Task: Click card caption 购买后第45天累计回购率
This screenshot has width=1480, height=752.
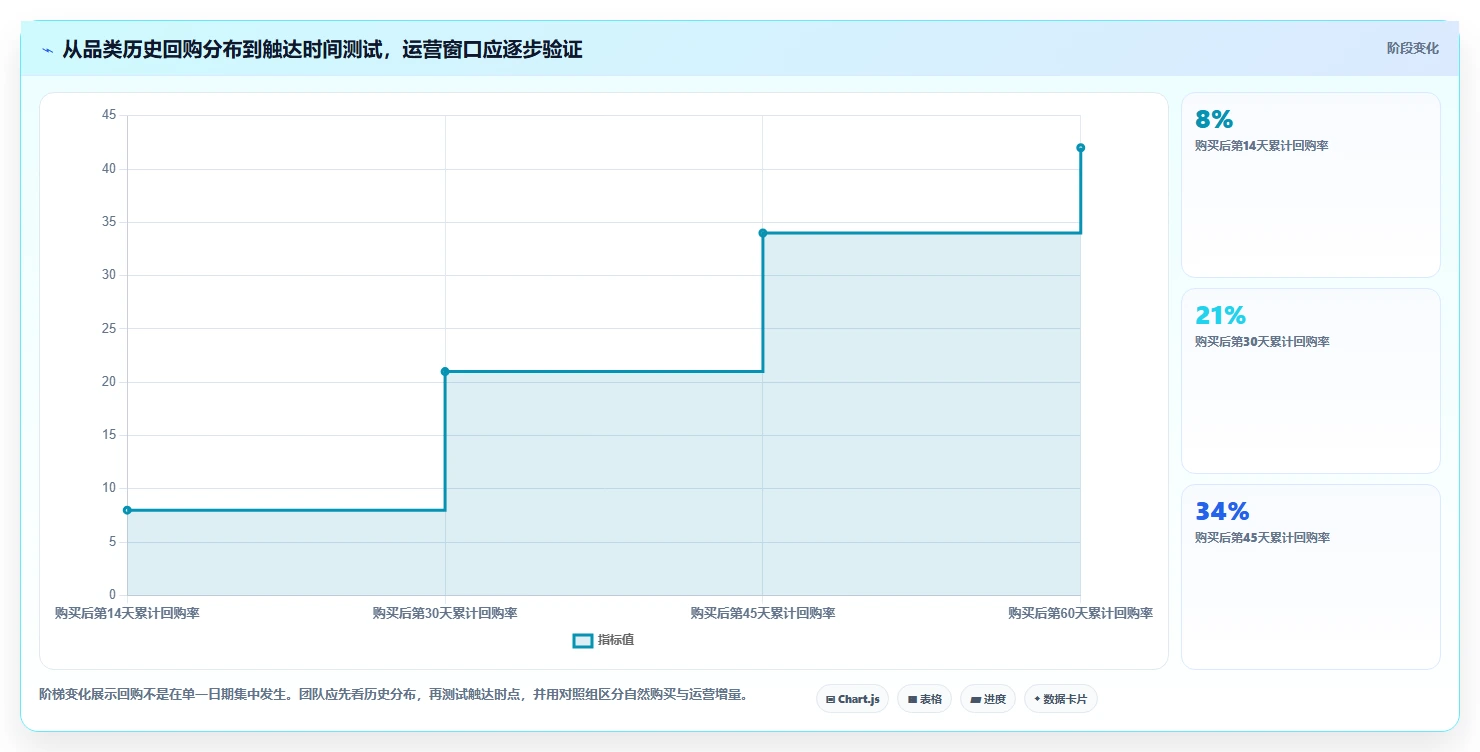Action: coord(1262,538)
